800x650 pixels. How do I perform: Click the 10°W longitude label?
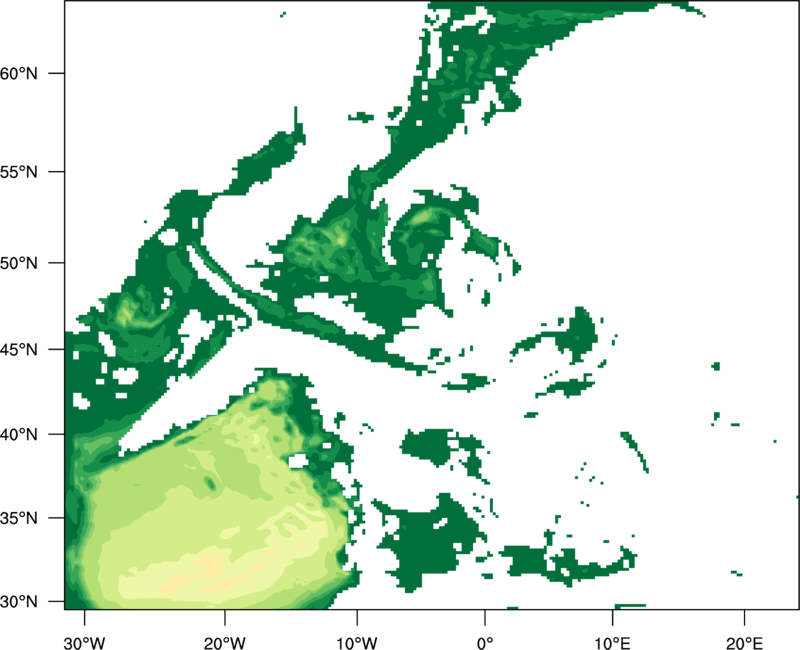coord(357,642)
